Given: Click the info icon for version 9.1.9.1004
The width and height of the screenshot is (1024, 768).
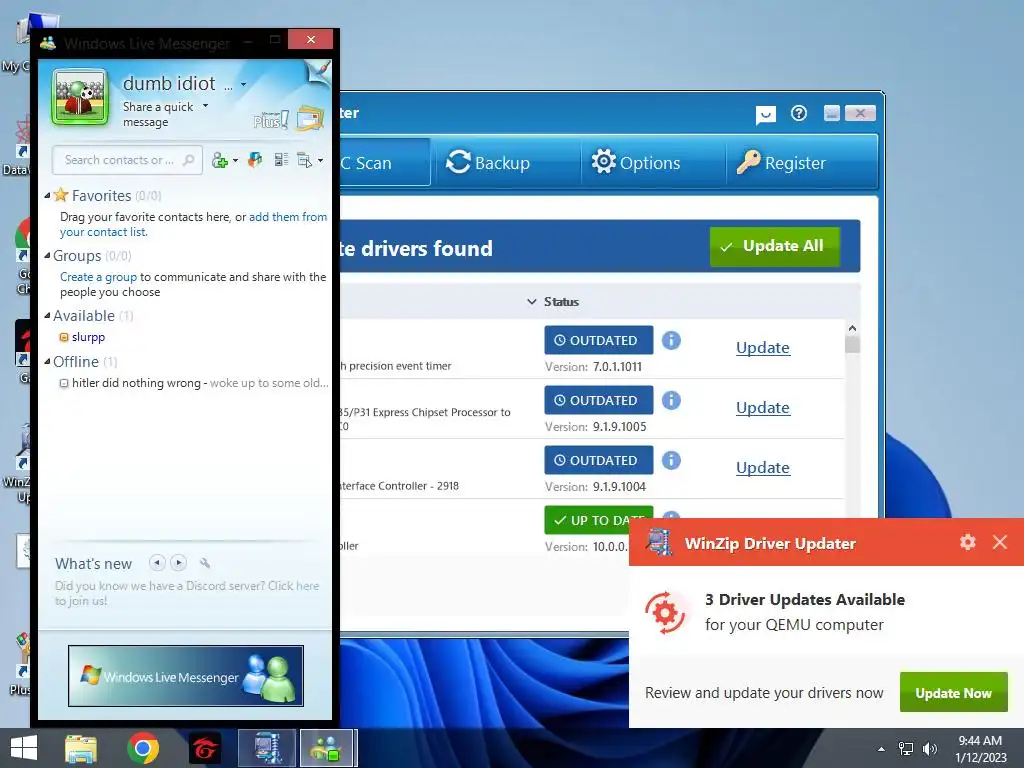Looking at the screenshot, I should pos(671,460).
